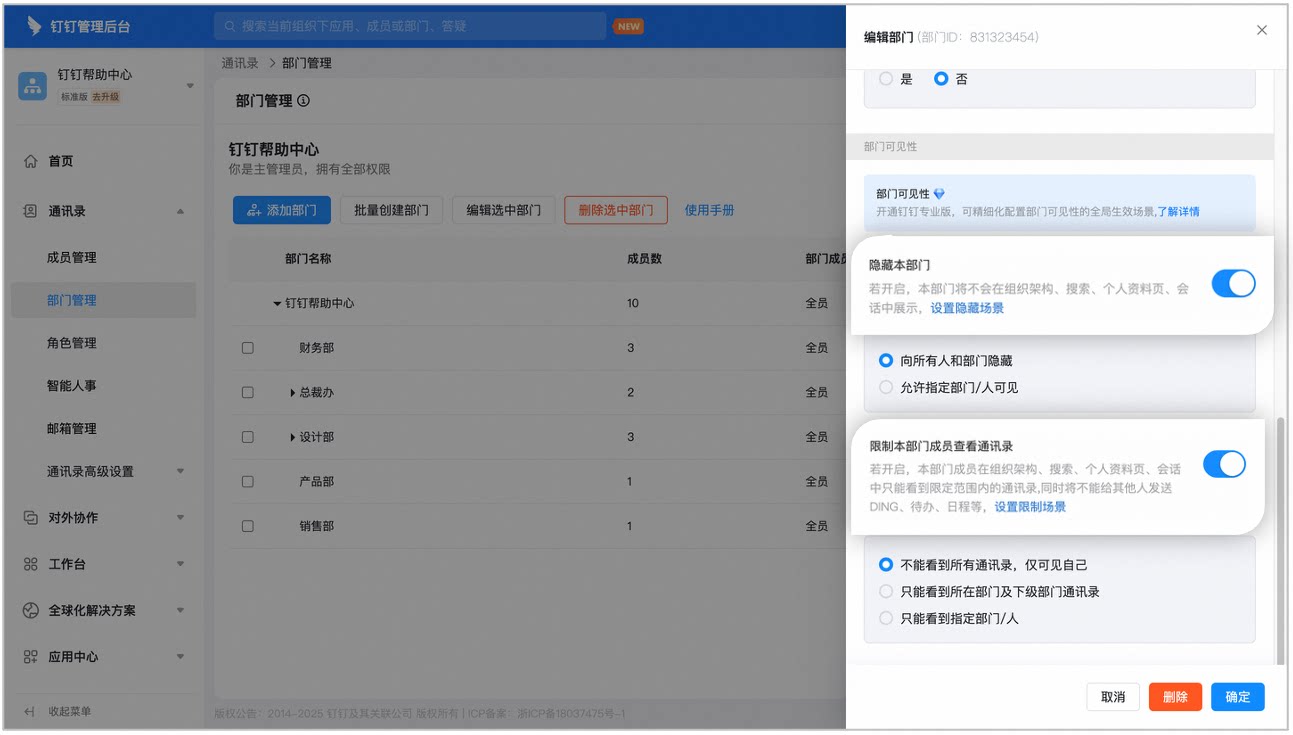The width and height of the screenshot is (1293, 735).
Task: Turn off the 隐藏本部门 toggle switch
Action: [x=1233, y=284]
